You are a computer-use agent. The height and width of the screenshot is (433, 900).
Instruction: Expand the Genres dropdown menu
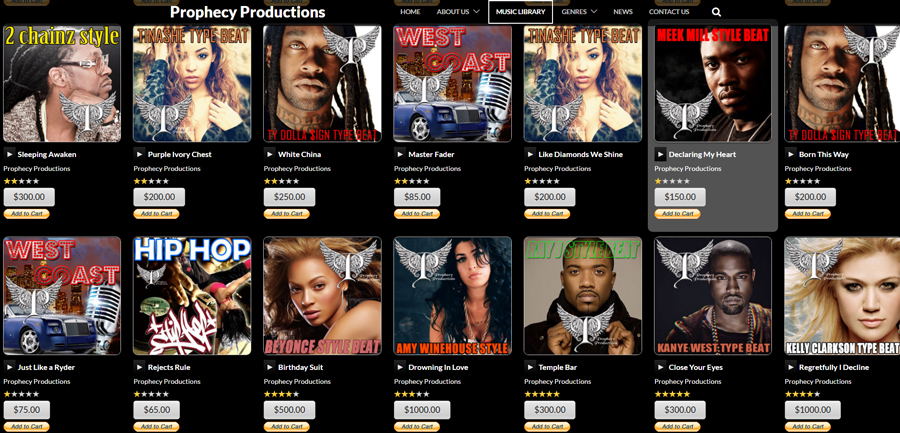(x=579, y=11)
